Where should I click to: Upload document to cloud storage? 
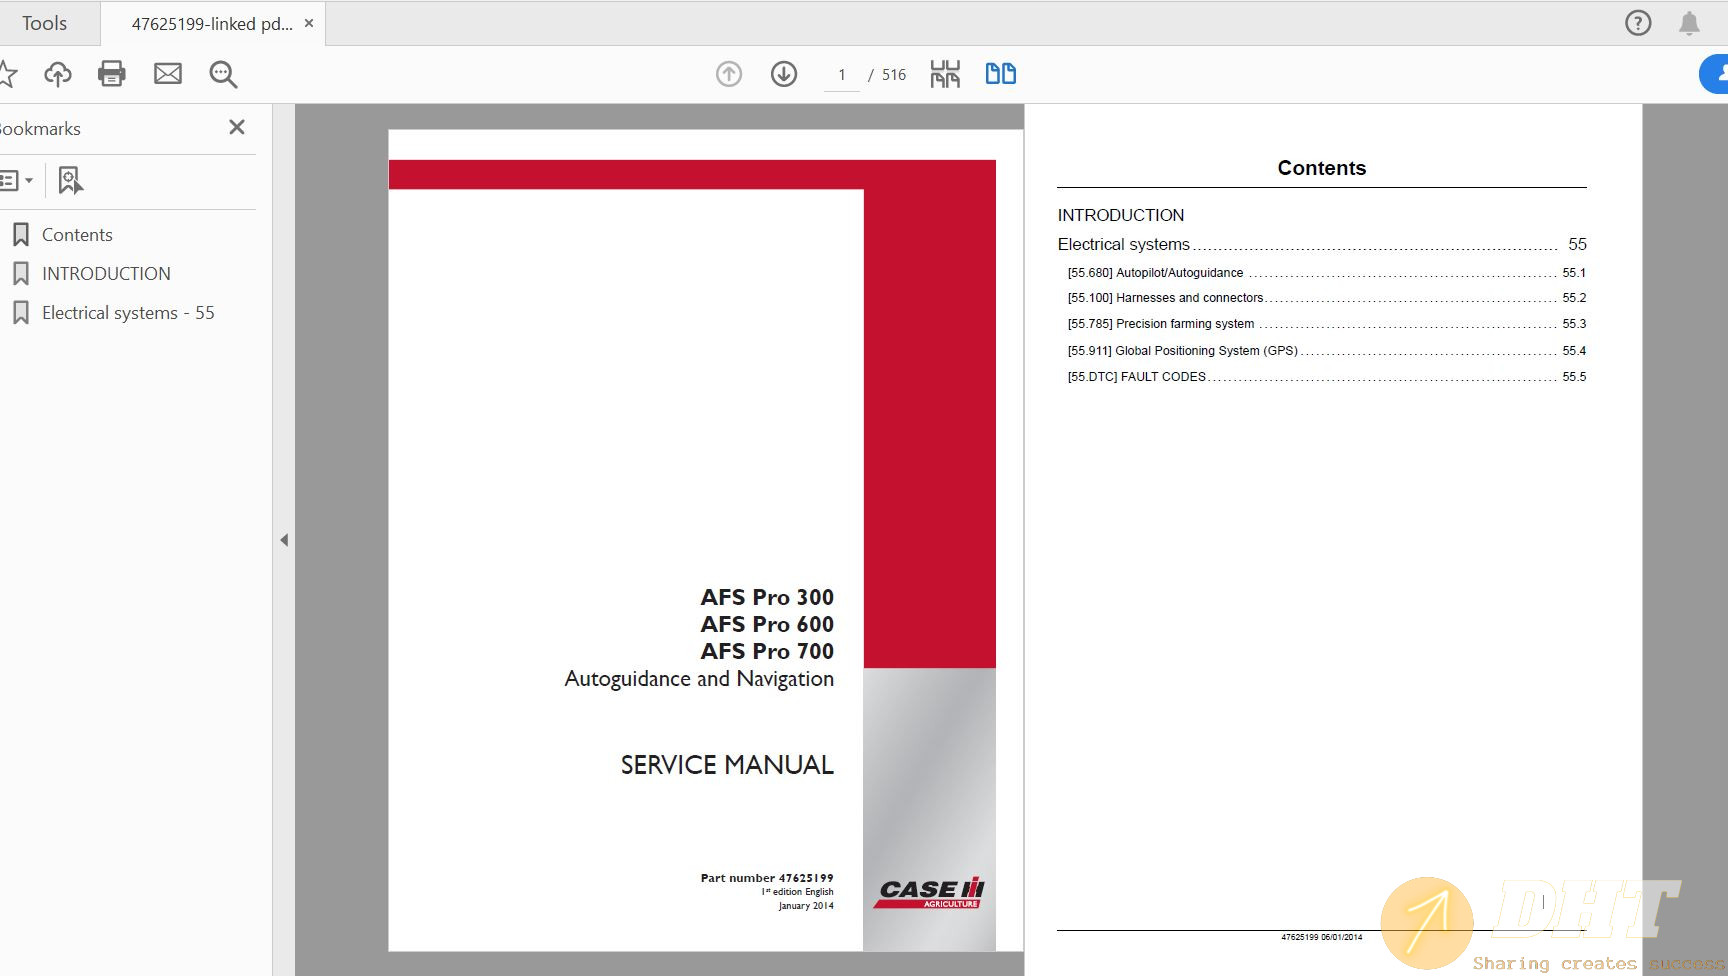(57, 74)
